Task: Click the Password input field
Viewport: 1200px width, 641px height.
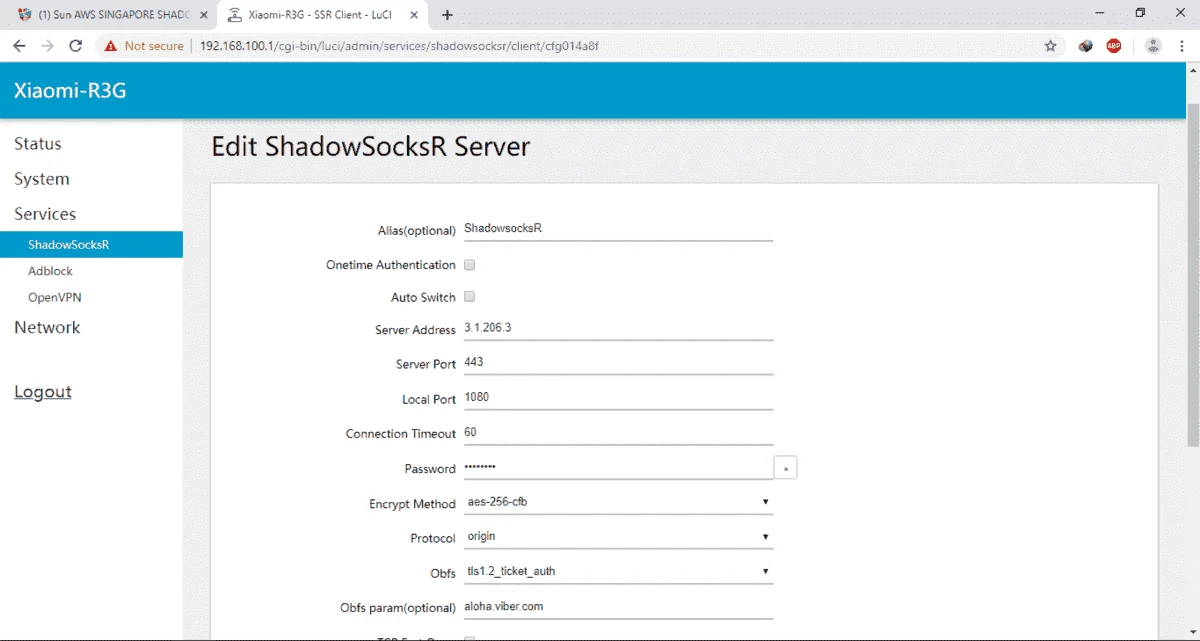Action: 618,467
